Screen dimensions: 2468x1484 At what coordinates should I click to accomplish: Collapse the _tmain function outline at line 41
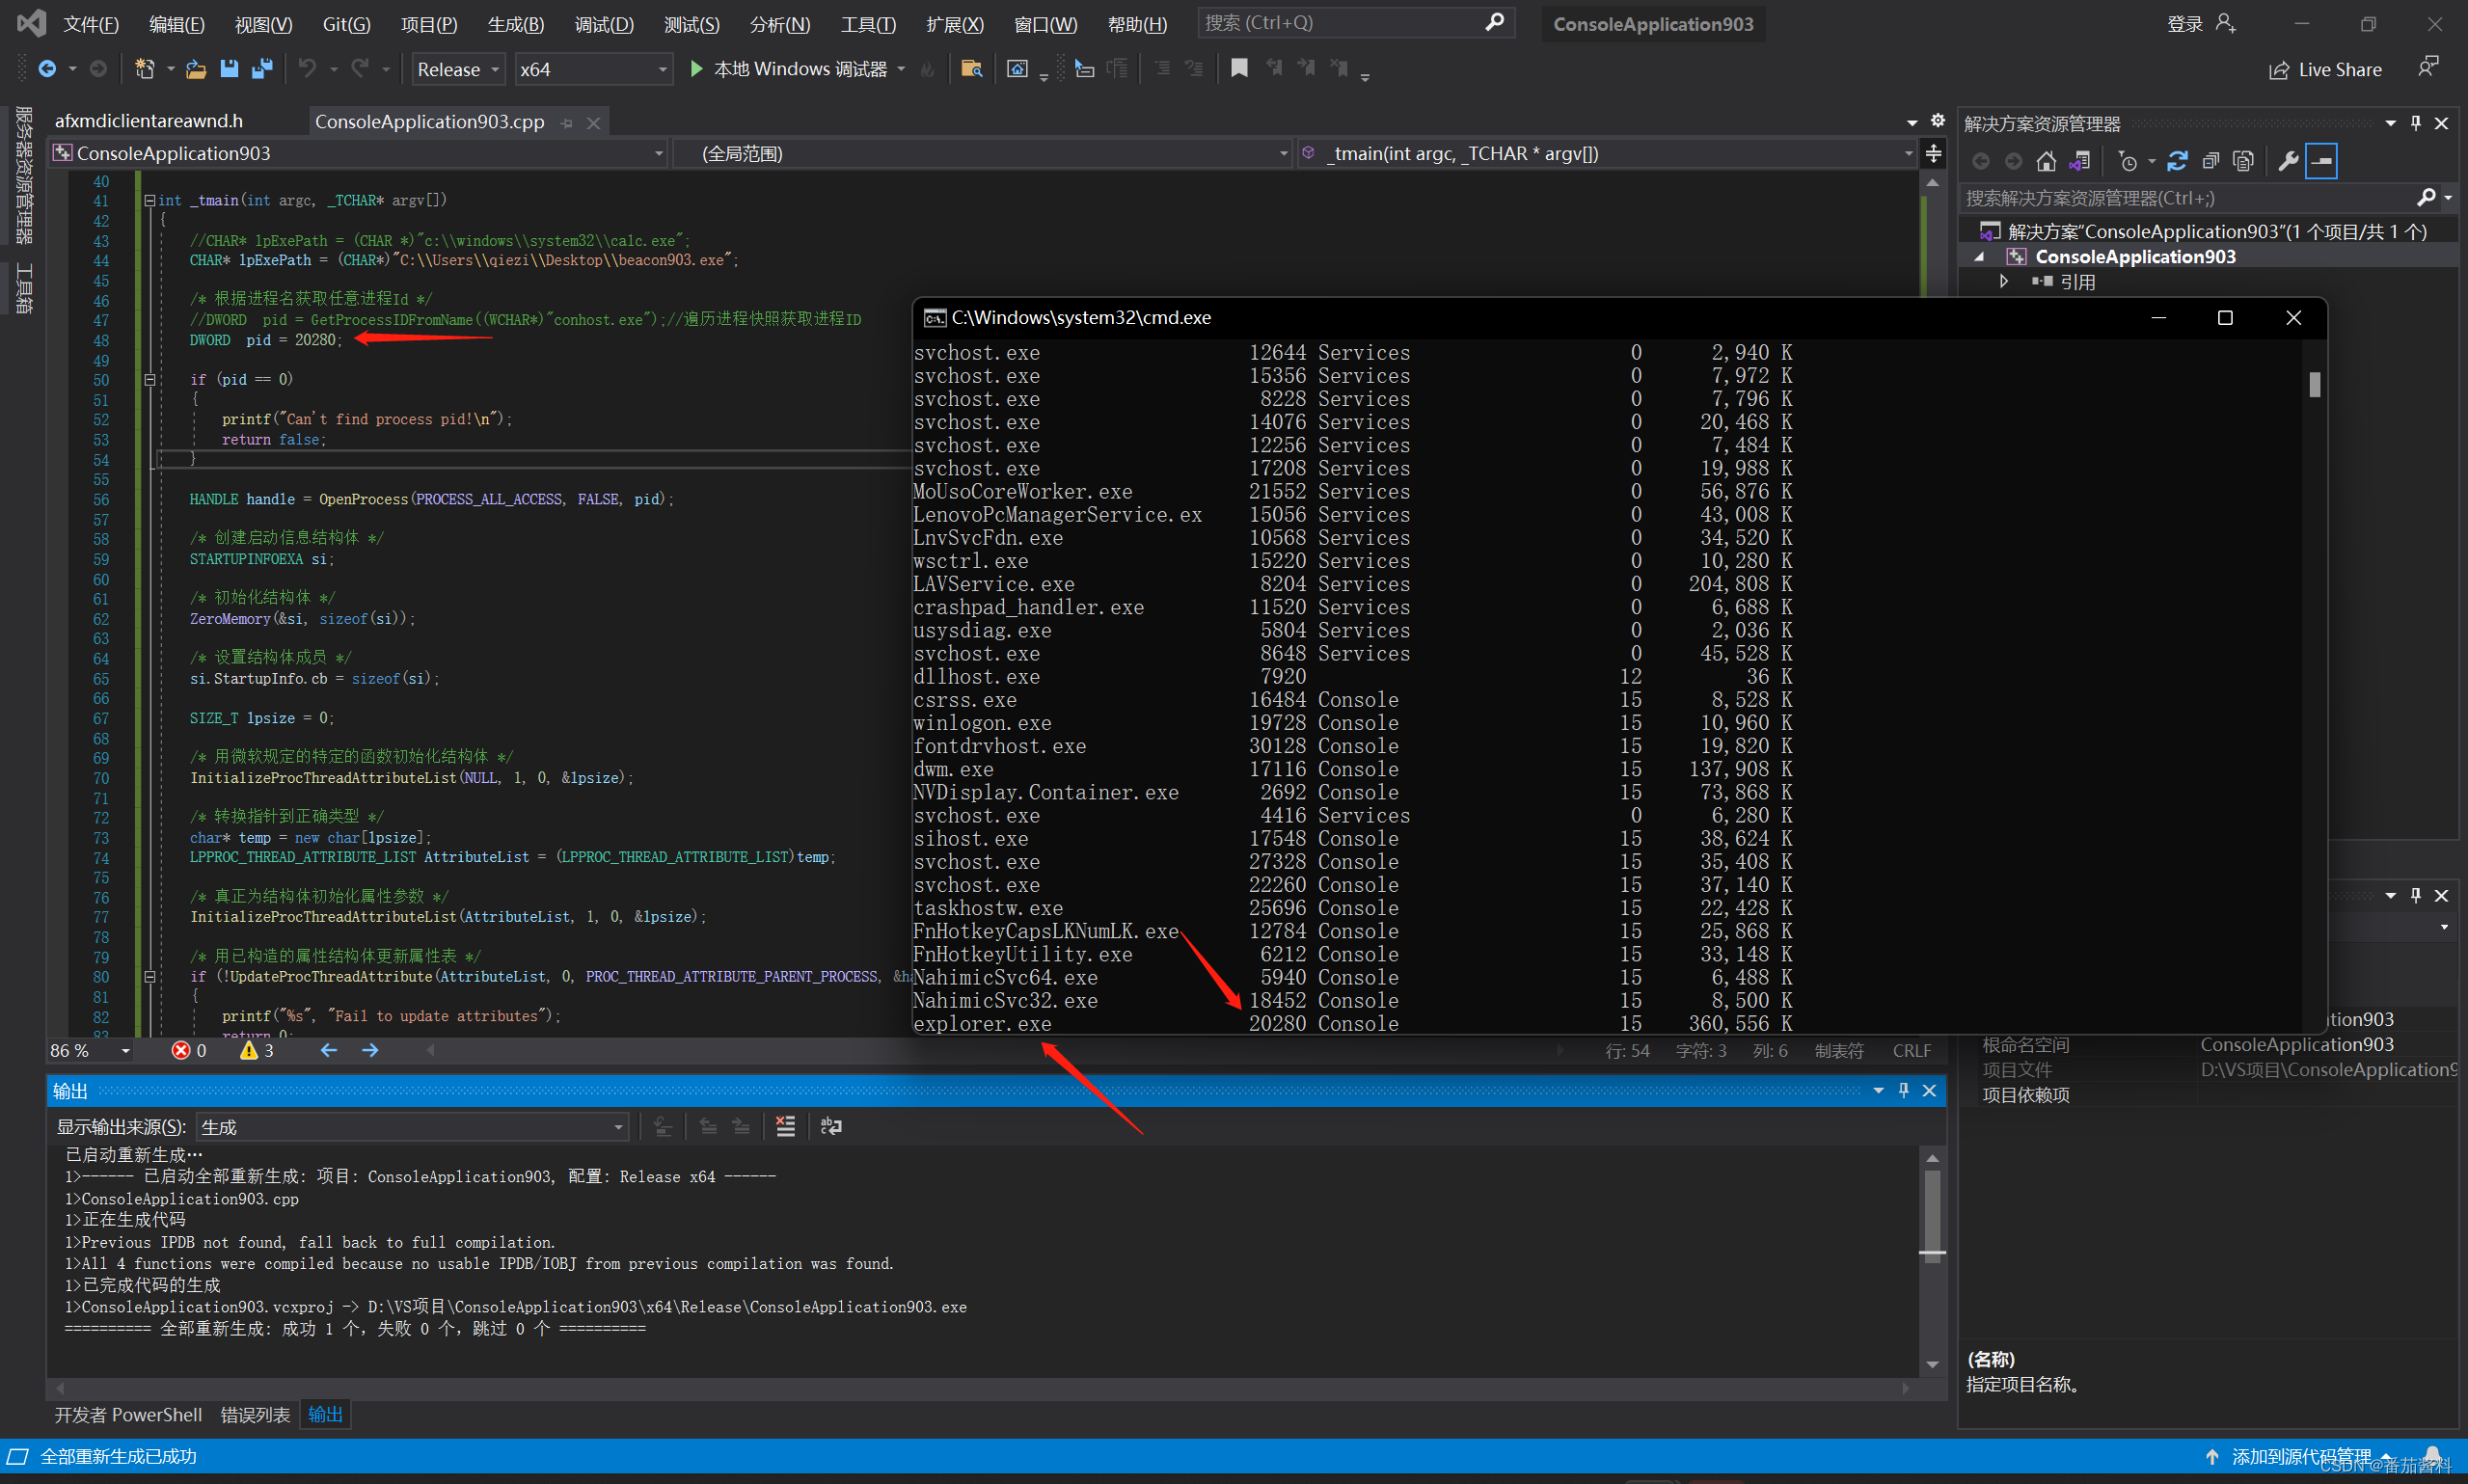[x=149, y=200]
